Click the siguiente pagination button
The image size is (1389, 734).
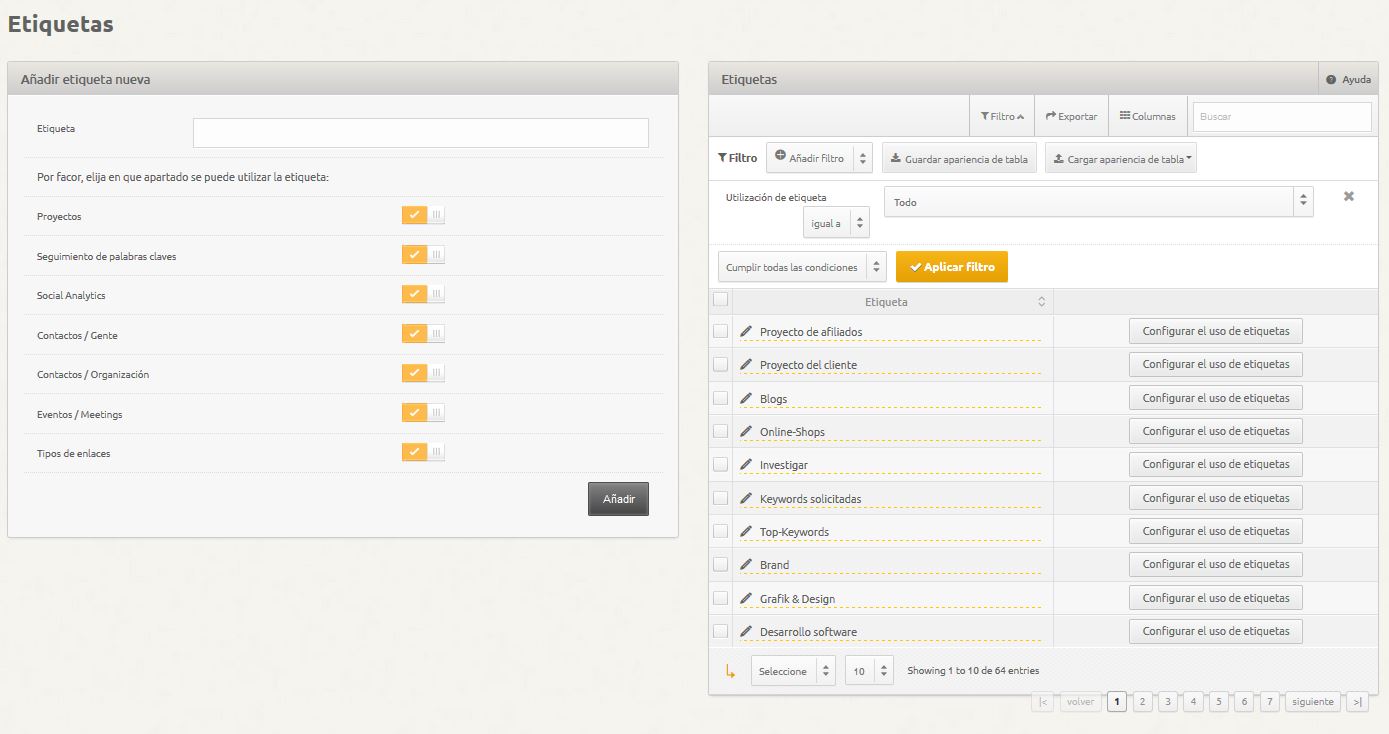(1312, 702)
